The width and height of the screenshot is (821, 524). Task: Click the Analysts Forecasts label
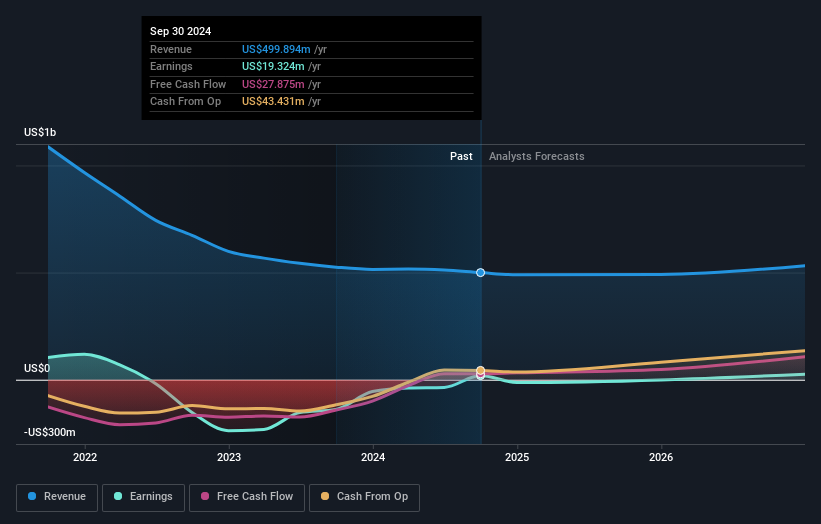point(537,156)
